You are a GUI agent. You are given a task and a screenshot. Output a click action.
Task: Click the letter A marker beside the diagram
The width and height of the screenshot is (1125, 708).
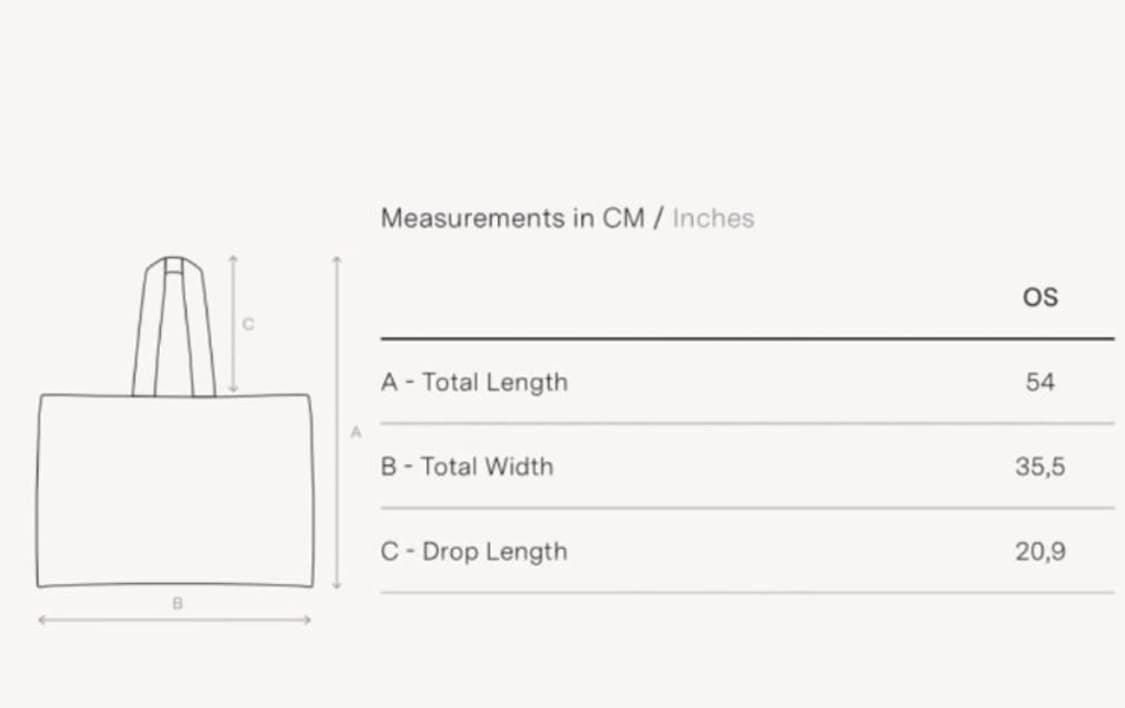click(356, 433)
